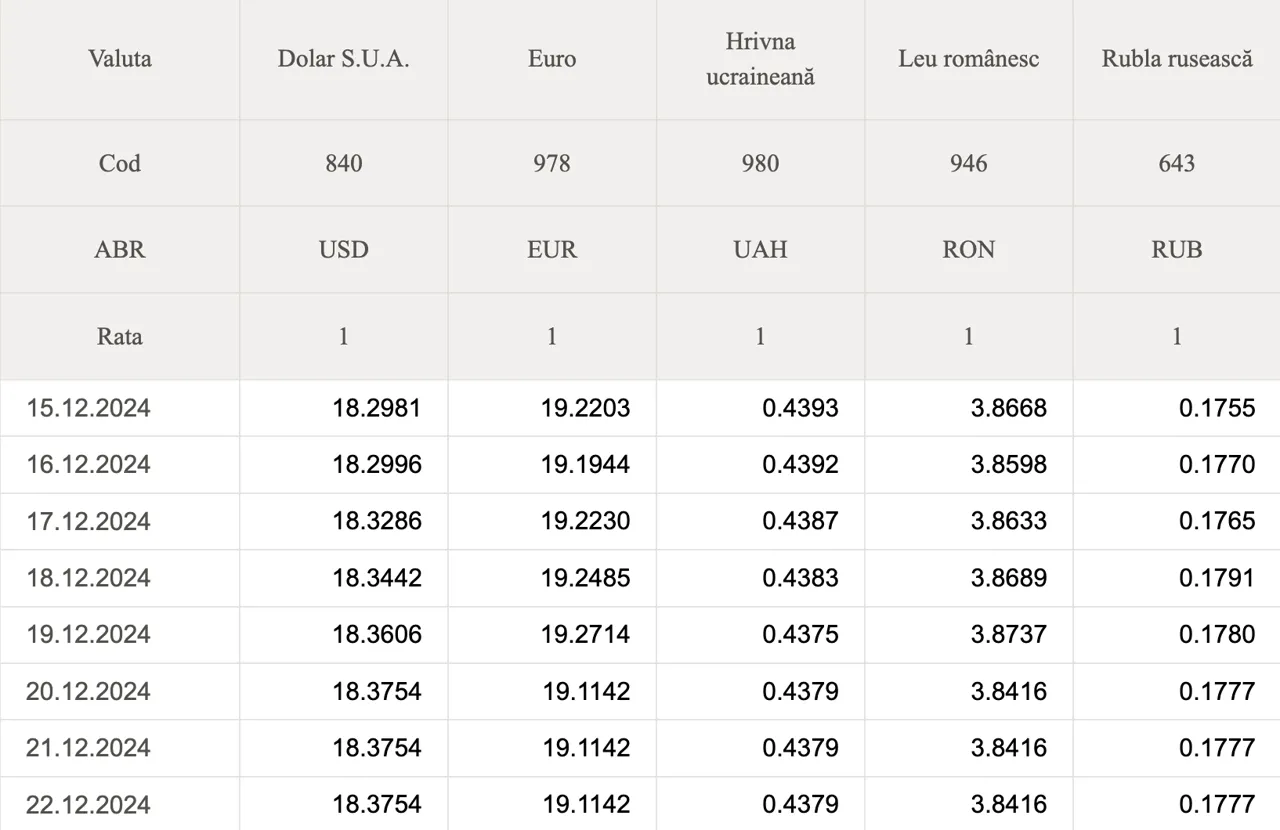This screenshot has width=1280, height=830.
Task: Select the EUR abbreviation cell
Action: pos(552,250)
